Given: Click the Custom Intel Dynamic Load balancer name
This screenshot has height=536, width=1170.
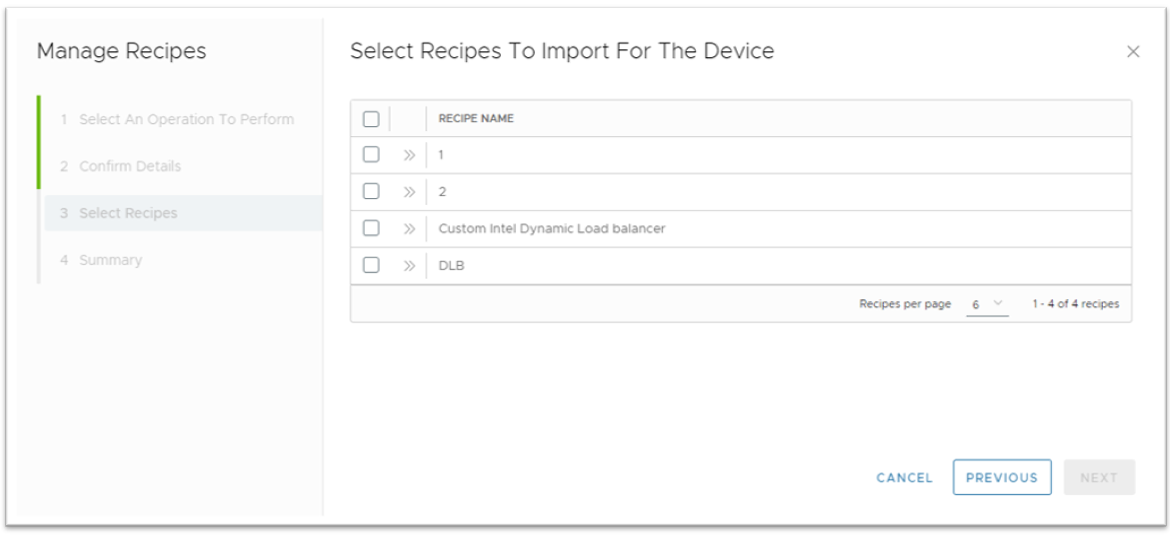Looking at the screenshot, I should coord(551,229).
